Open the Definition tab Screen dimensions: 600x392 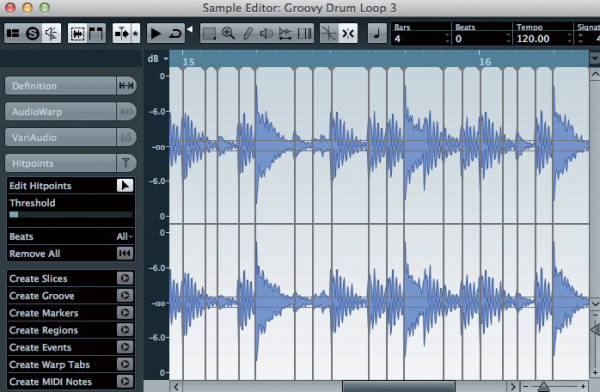click(60, 86)
